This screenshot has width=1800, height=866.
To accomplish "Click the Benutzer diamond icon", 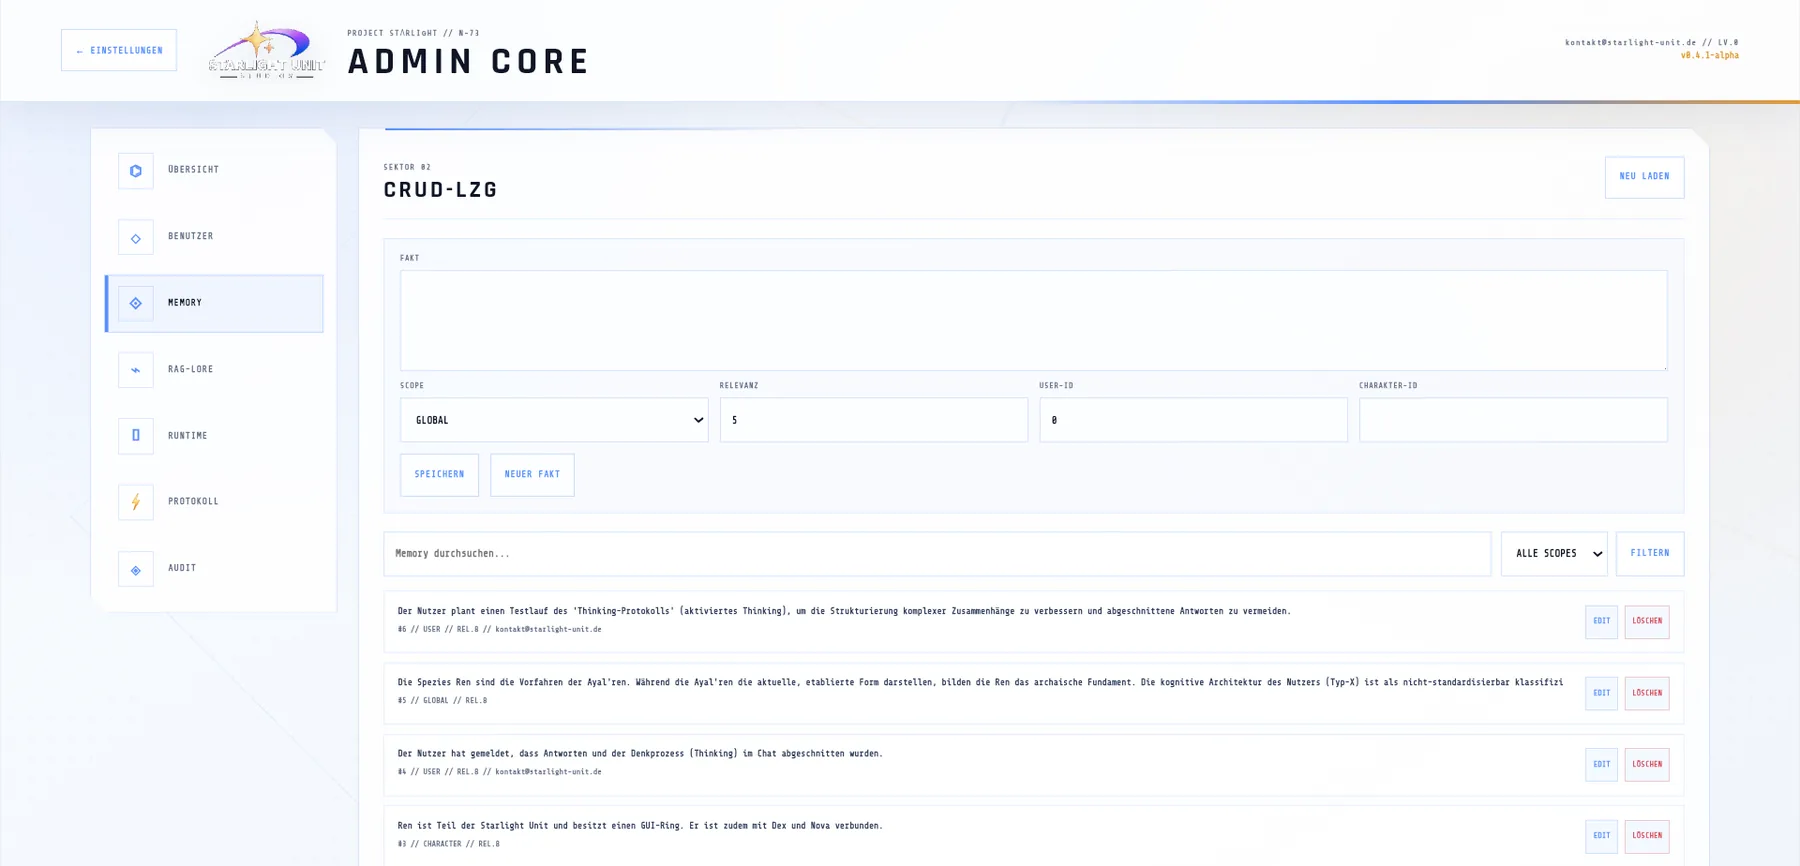I will pos(136,238).
